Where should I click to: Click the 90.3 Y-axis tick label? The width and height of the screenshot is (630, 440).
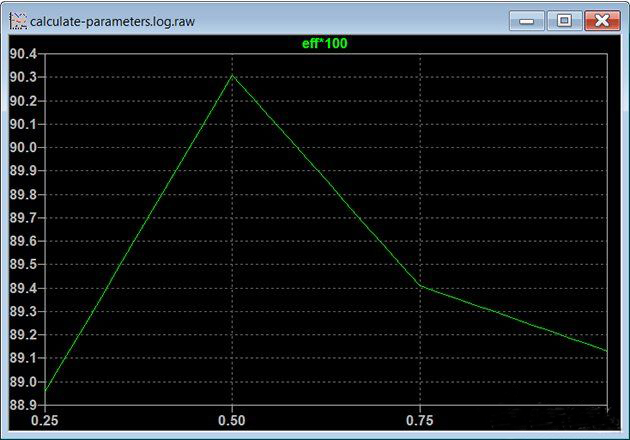click(23, 78)
